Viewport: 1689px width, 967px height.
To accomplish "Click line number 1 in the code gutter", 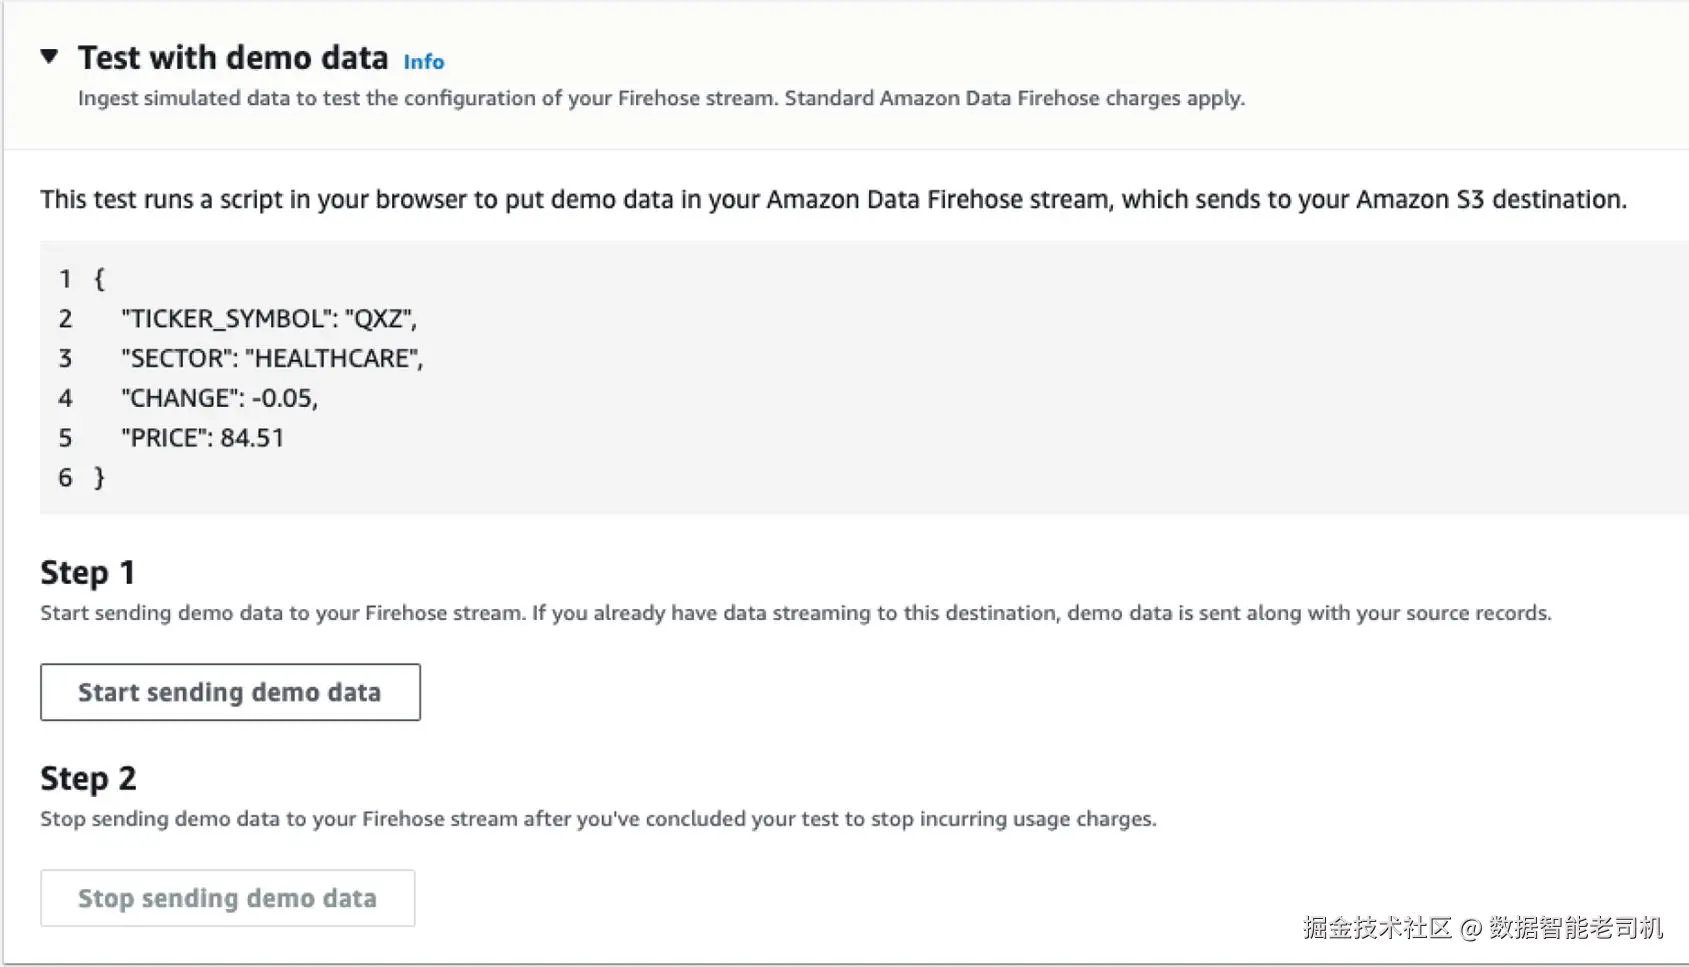I will click(65, 279).
